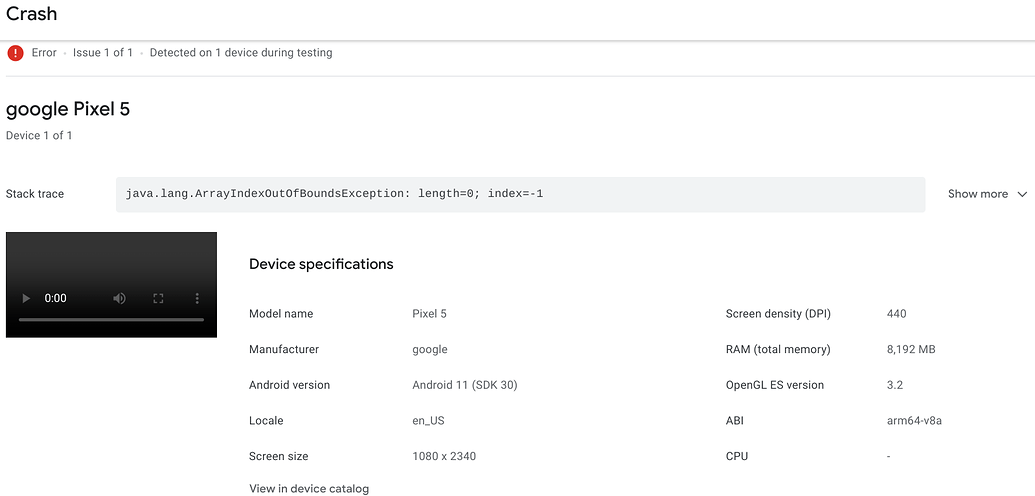The height and width of the screenshot is (496, 1035).
Task: Click the Device specifications heading
Action: click(321, 265)
